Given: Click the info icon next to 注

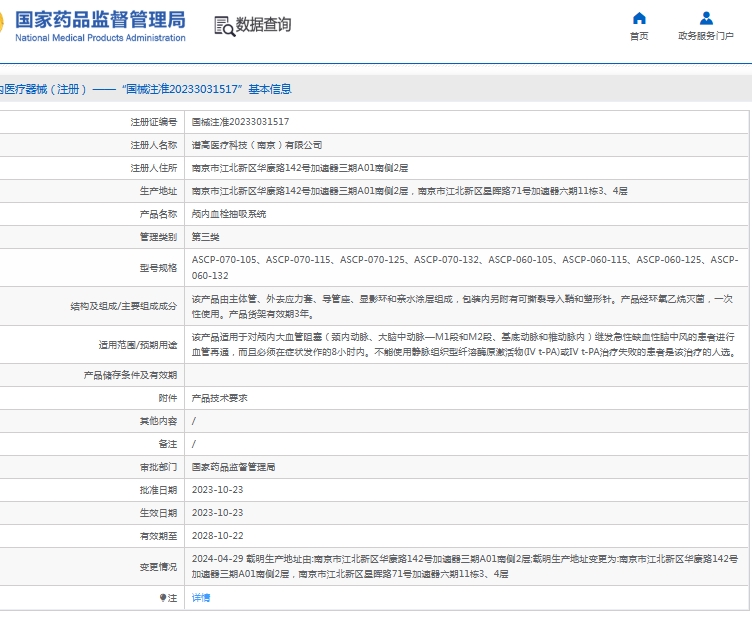Looking at the screenshot, I should [163, 598].
